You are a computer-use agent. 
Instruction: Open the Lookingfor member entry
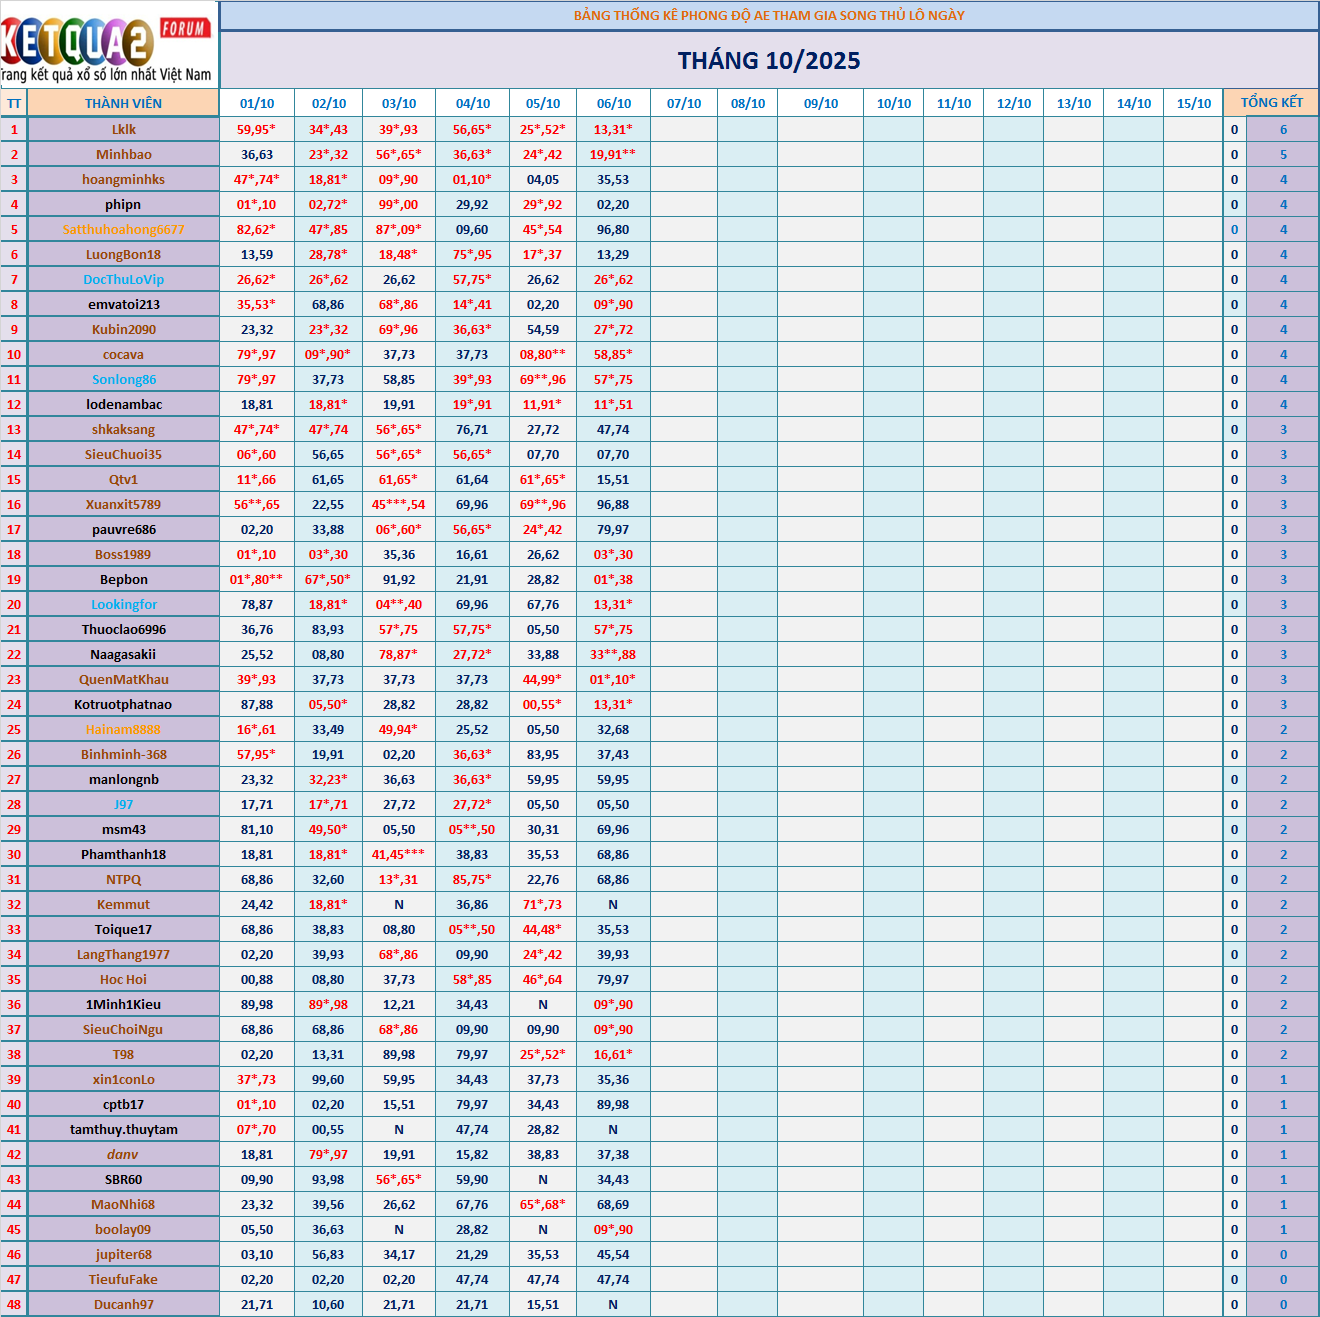click(x=123, y=604)
